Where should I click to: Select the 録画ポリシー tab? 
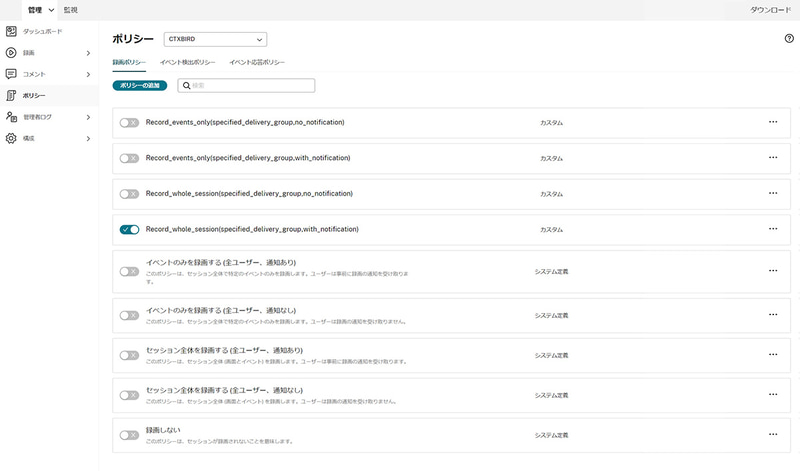tap(129, 62)
